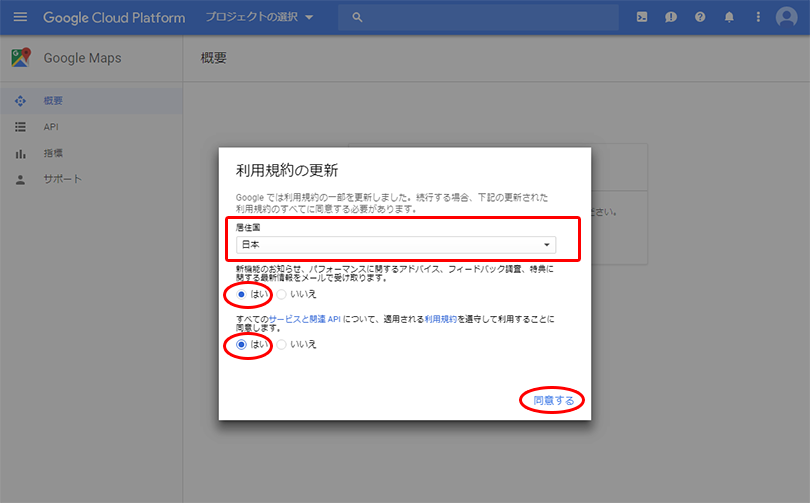Image resolution: width=810 pixels, height=503 pixels.
Task: Click the feedback speech bubble icon
Action: pos(671,17)
